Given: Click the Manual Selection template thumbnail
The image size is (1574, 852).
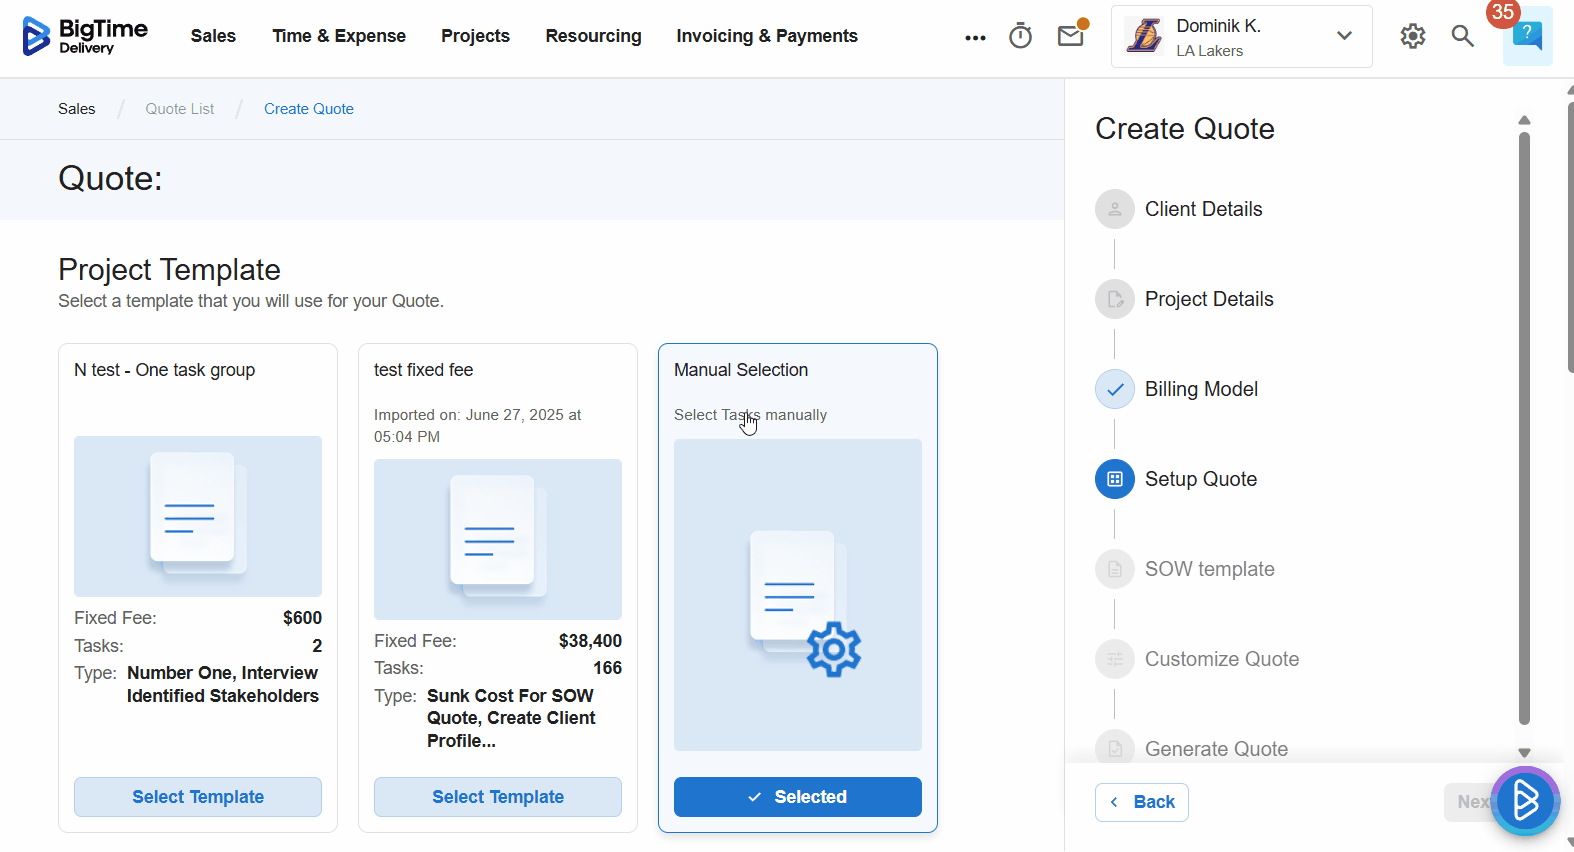Looking at the screenshot, I should [797, 595].
